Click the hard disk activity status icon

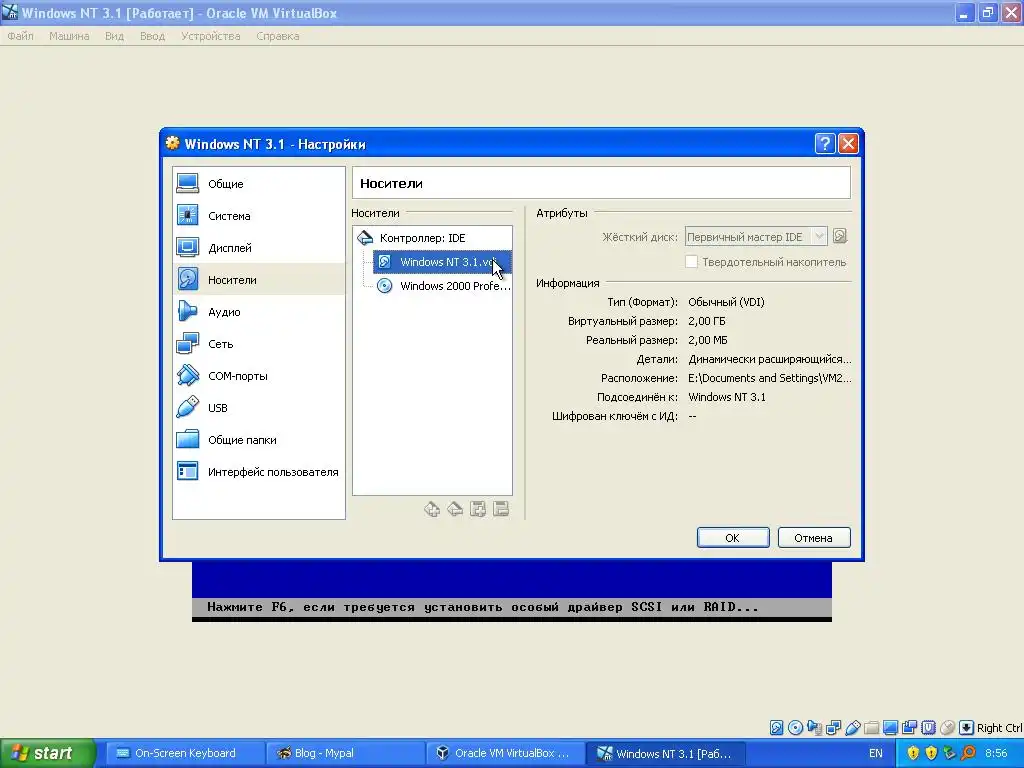776,728
